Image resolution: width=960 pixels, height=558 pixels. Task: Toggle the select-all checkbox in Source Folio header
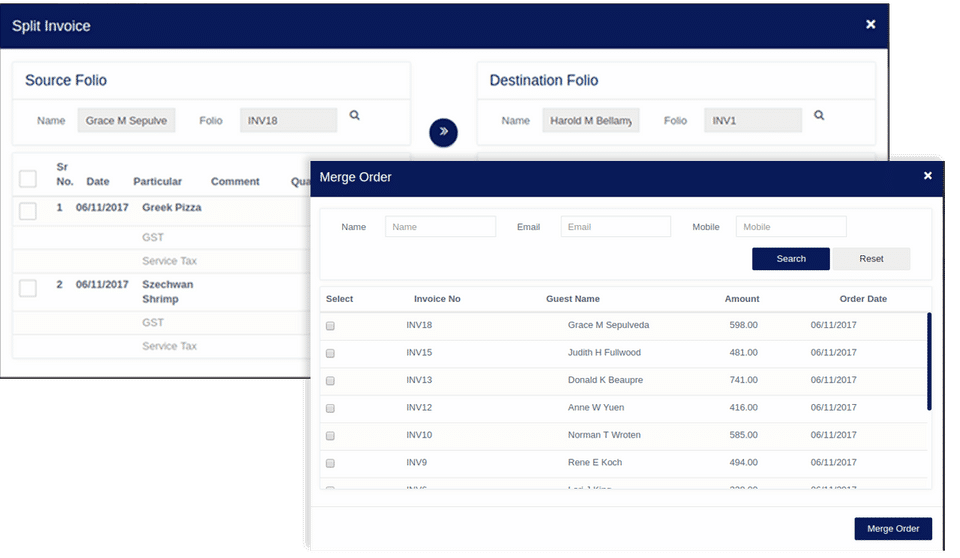point(28,179)
